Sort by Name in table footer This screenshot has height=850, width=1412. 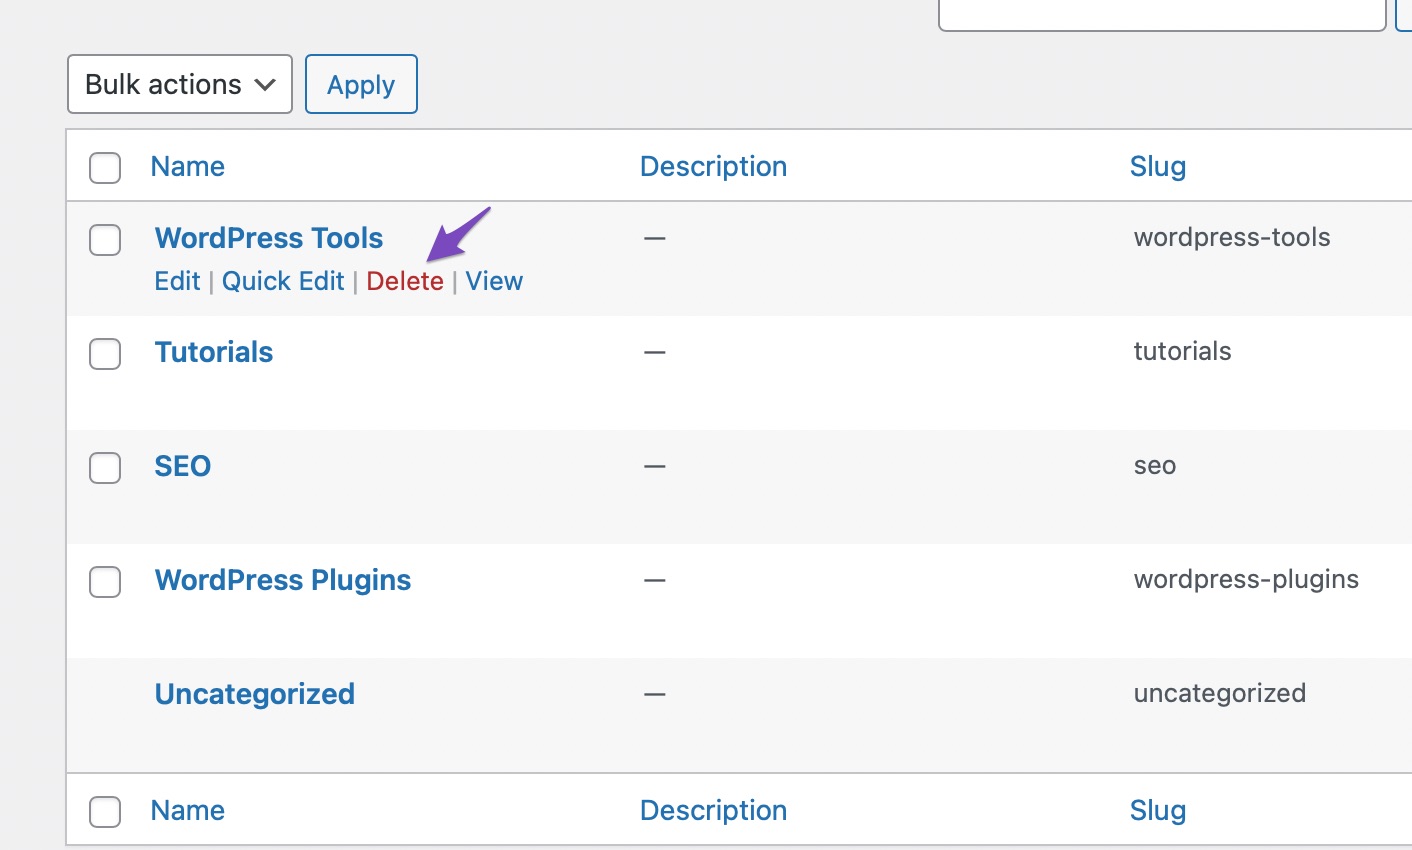pyautogui.click(x=187, y=810)
